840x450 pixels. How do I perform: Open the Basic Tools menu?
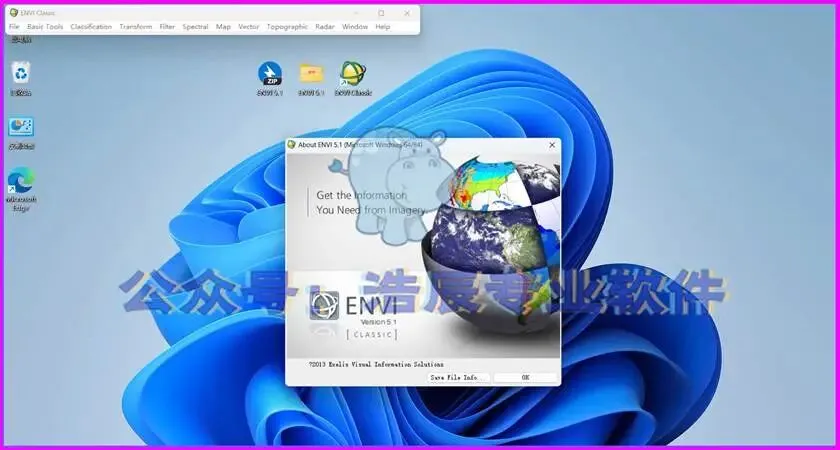tap(45, 26)
